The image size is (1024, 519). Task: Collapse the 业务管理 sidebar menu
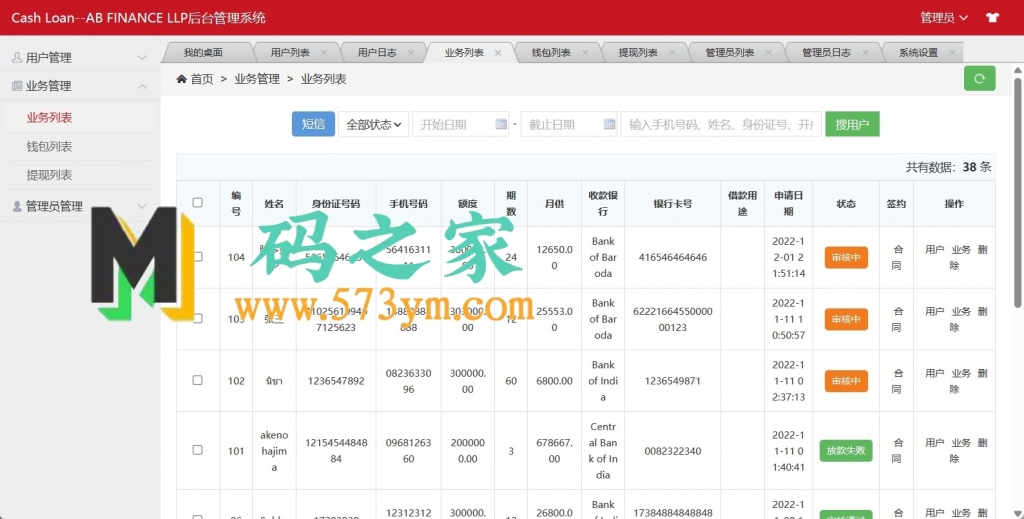coord(80,86)
